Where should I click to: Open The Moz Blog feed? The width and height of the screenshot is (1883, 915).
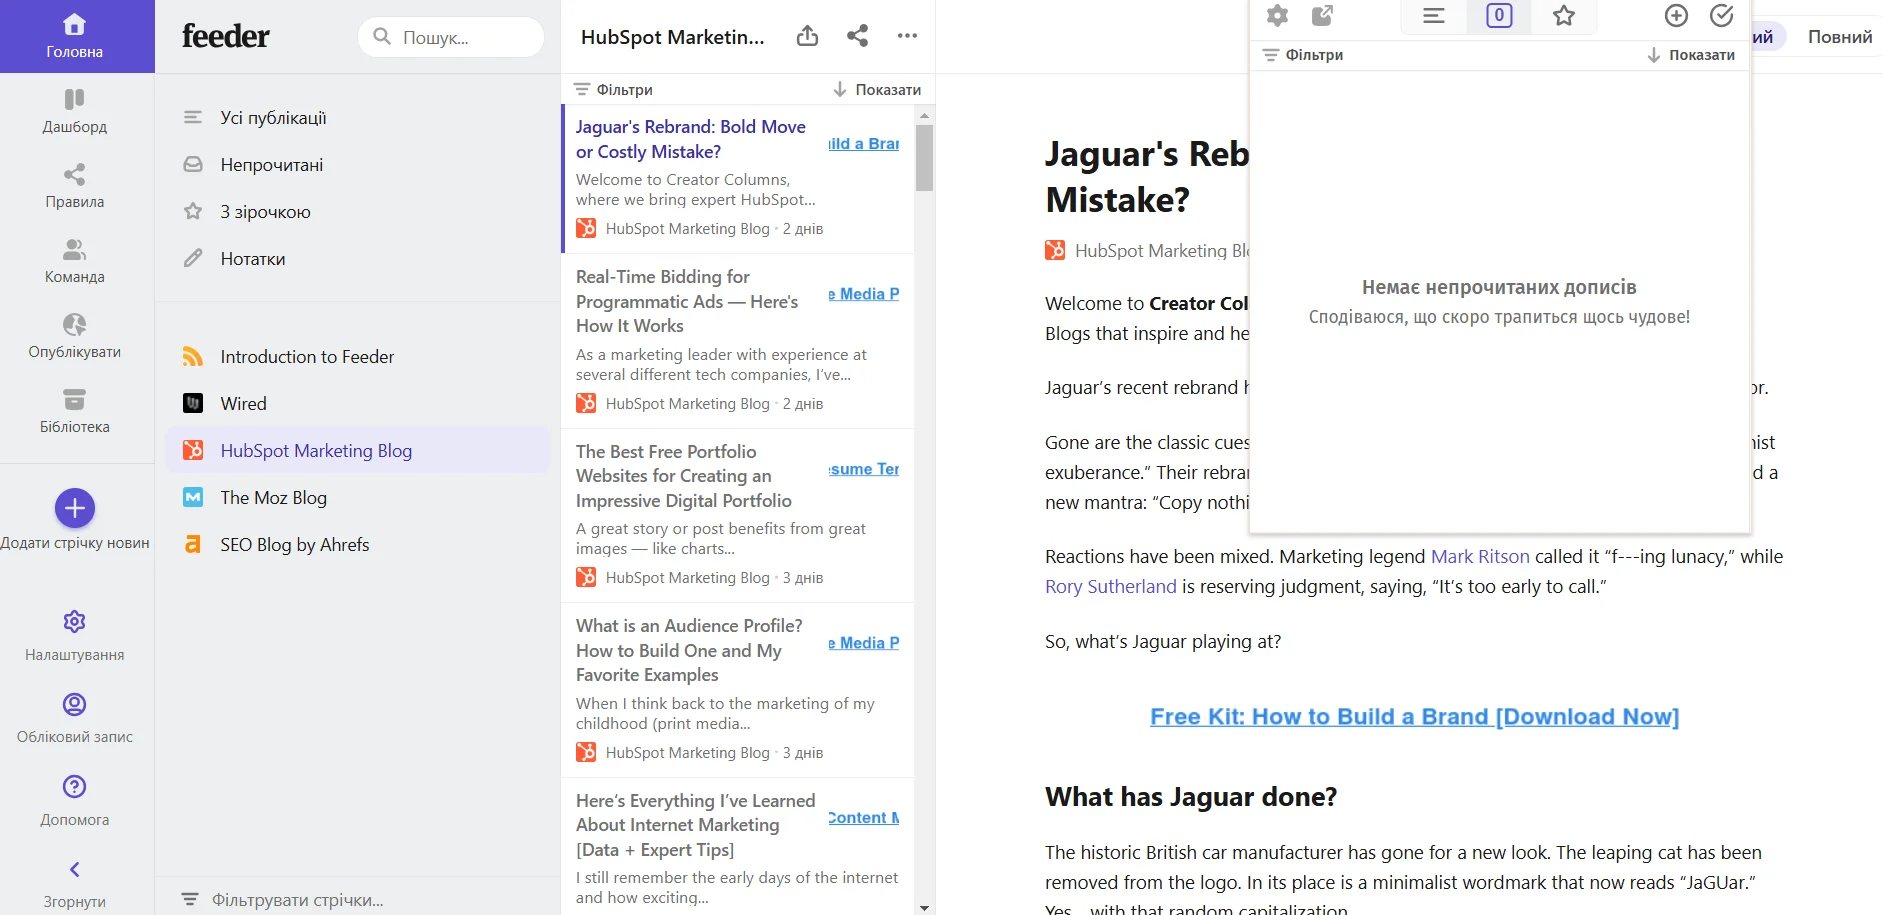point(358,498)
